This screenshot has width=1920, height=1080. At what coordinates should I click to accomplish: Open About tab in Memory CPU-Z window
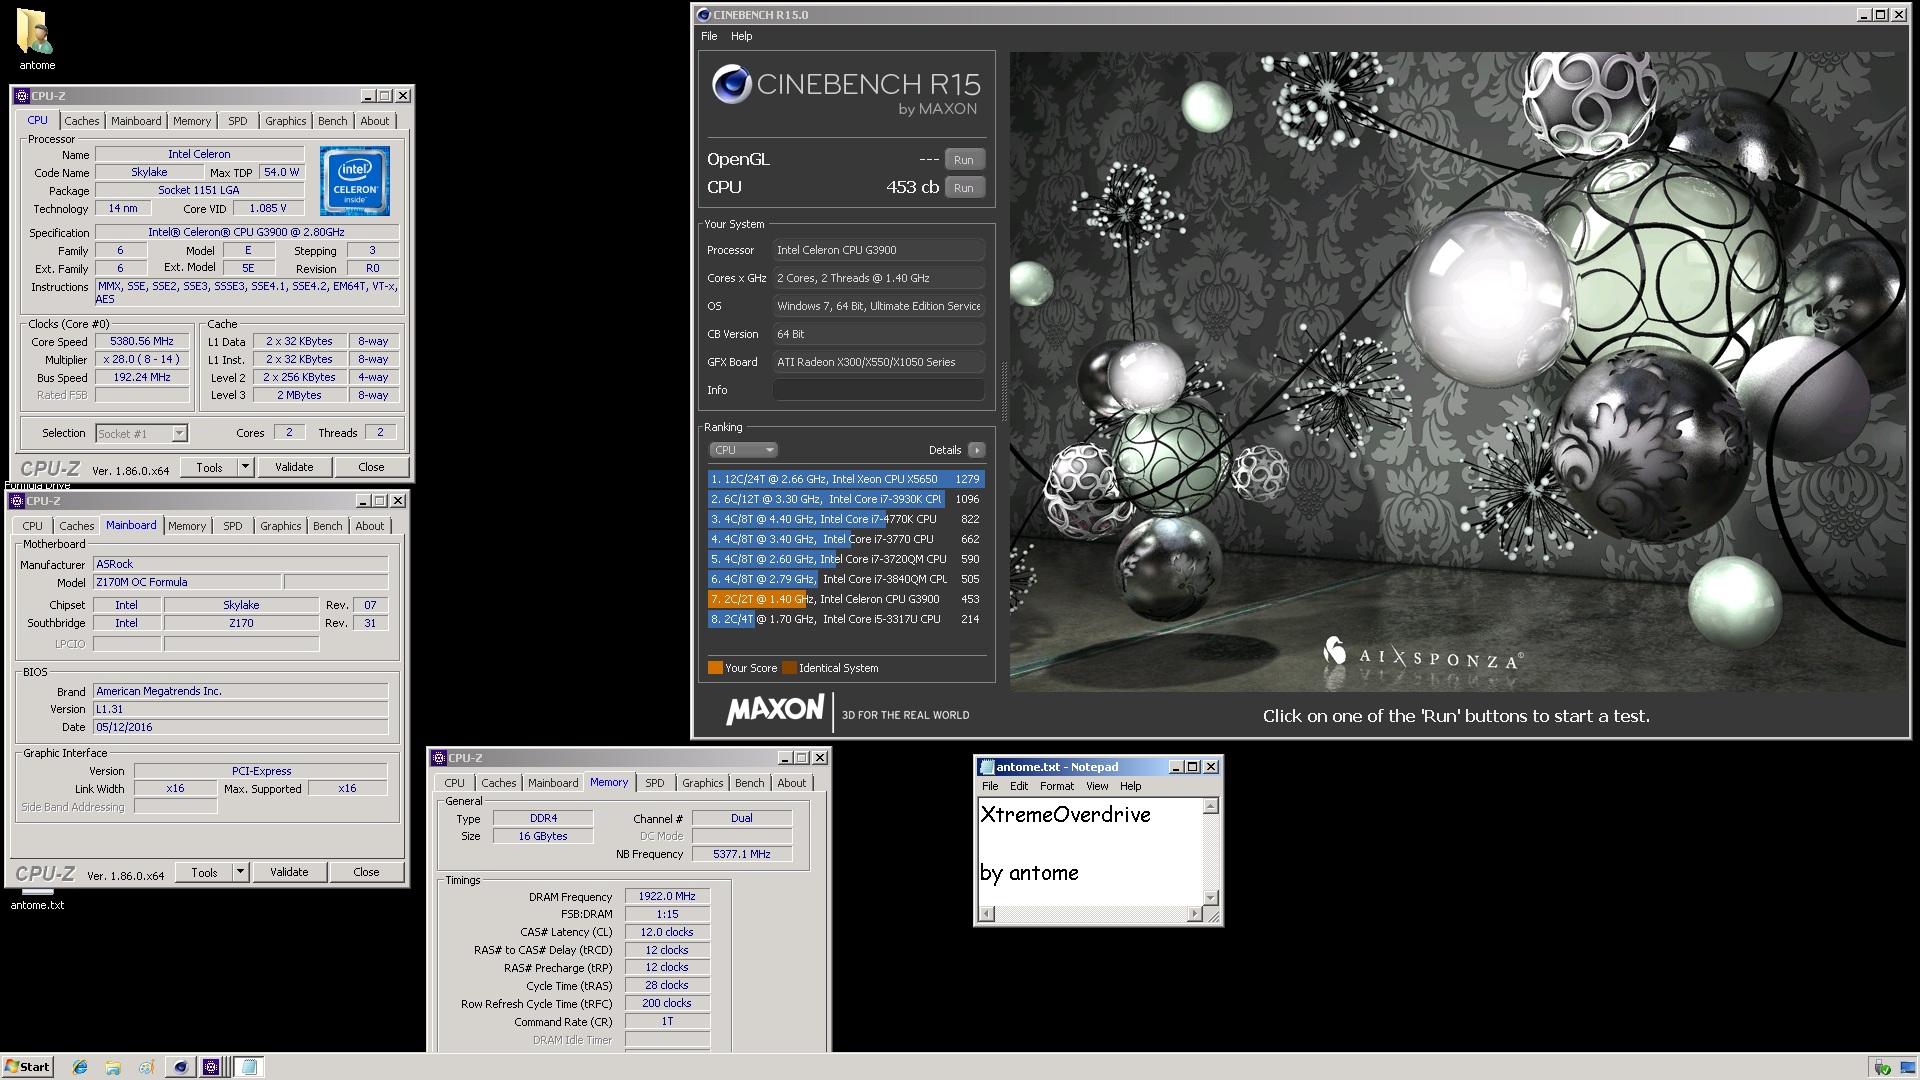(x=792, y=783)
